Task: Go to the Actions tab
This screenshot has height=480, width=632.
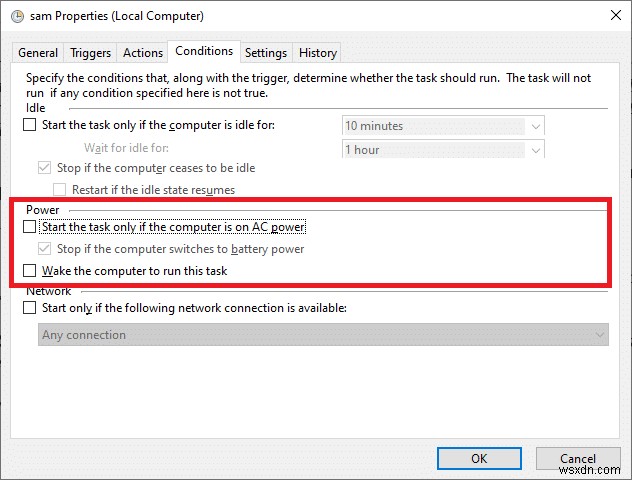Action: 142,53
